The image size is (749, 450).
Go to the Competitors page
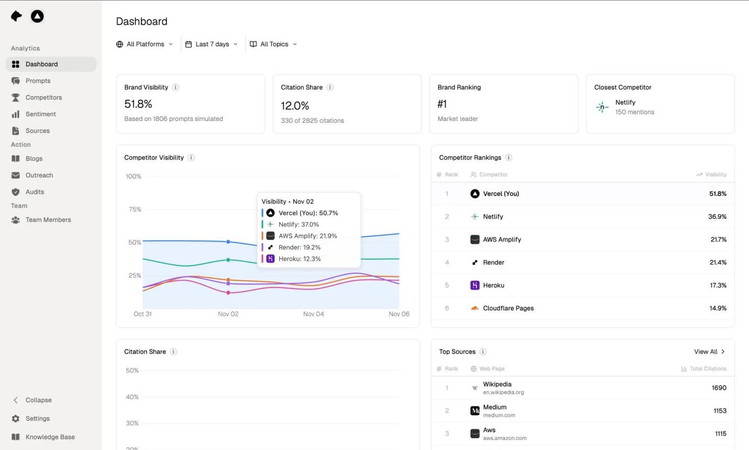click(x=51, y=97)
